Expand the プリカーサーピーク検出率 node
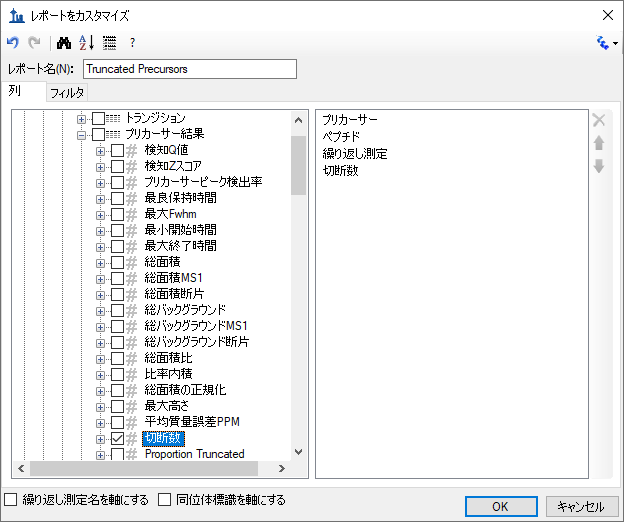Viewport: 624px width, 522px height. pos(100,183)
